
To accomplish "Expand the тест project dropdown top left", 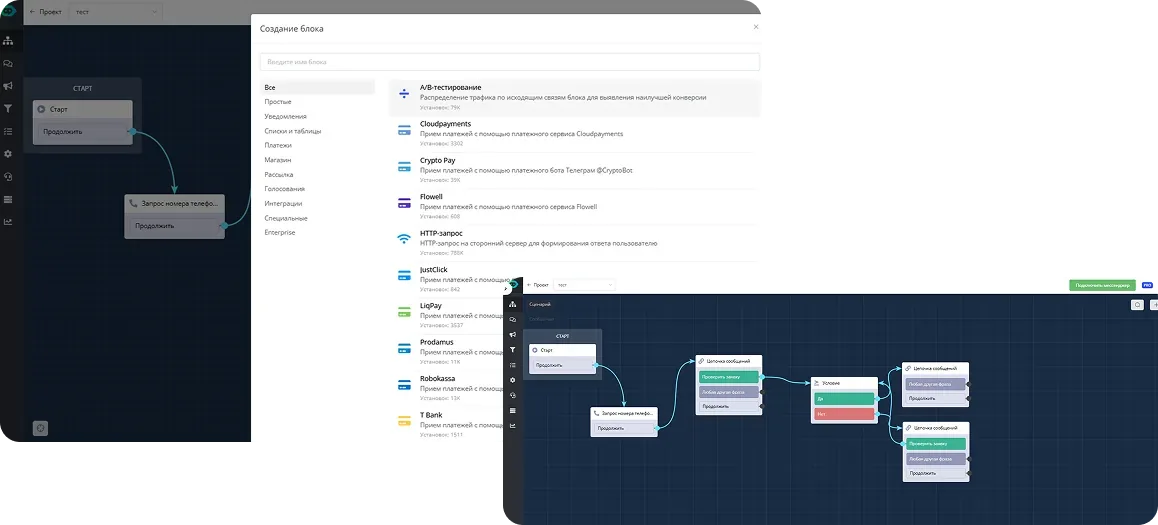I will pos(115,13).
